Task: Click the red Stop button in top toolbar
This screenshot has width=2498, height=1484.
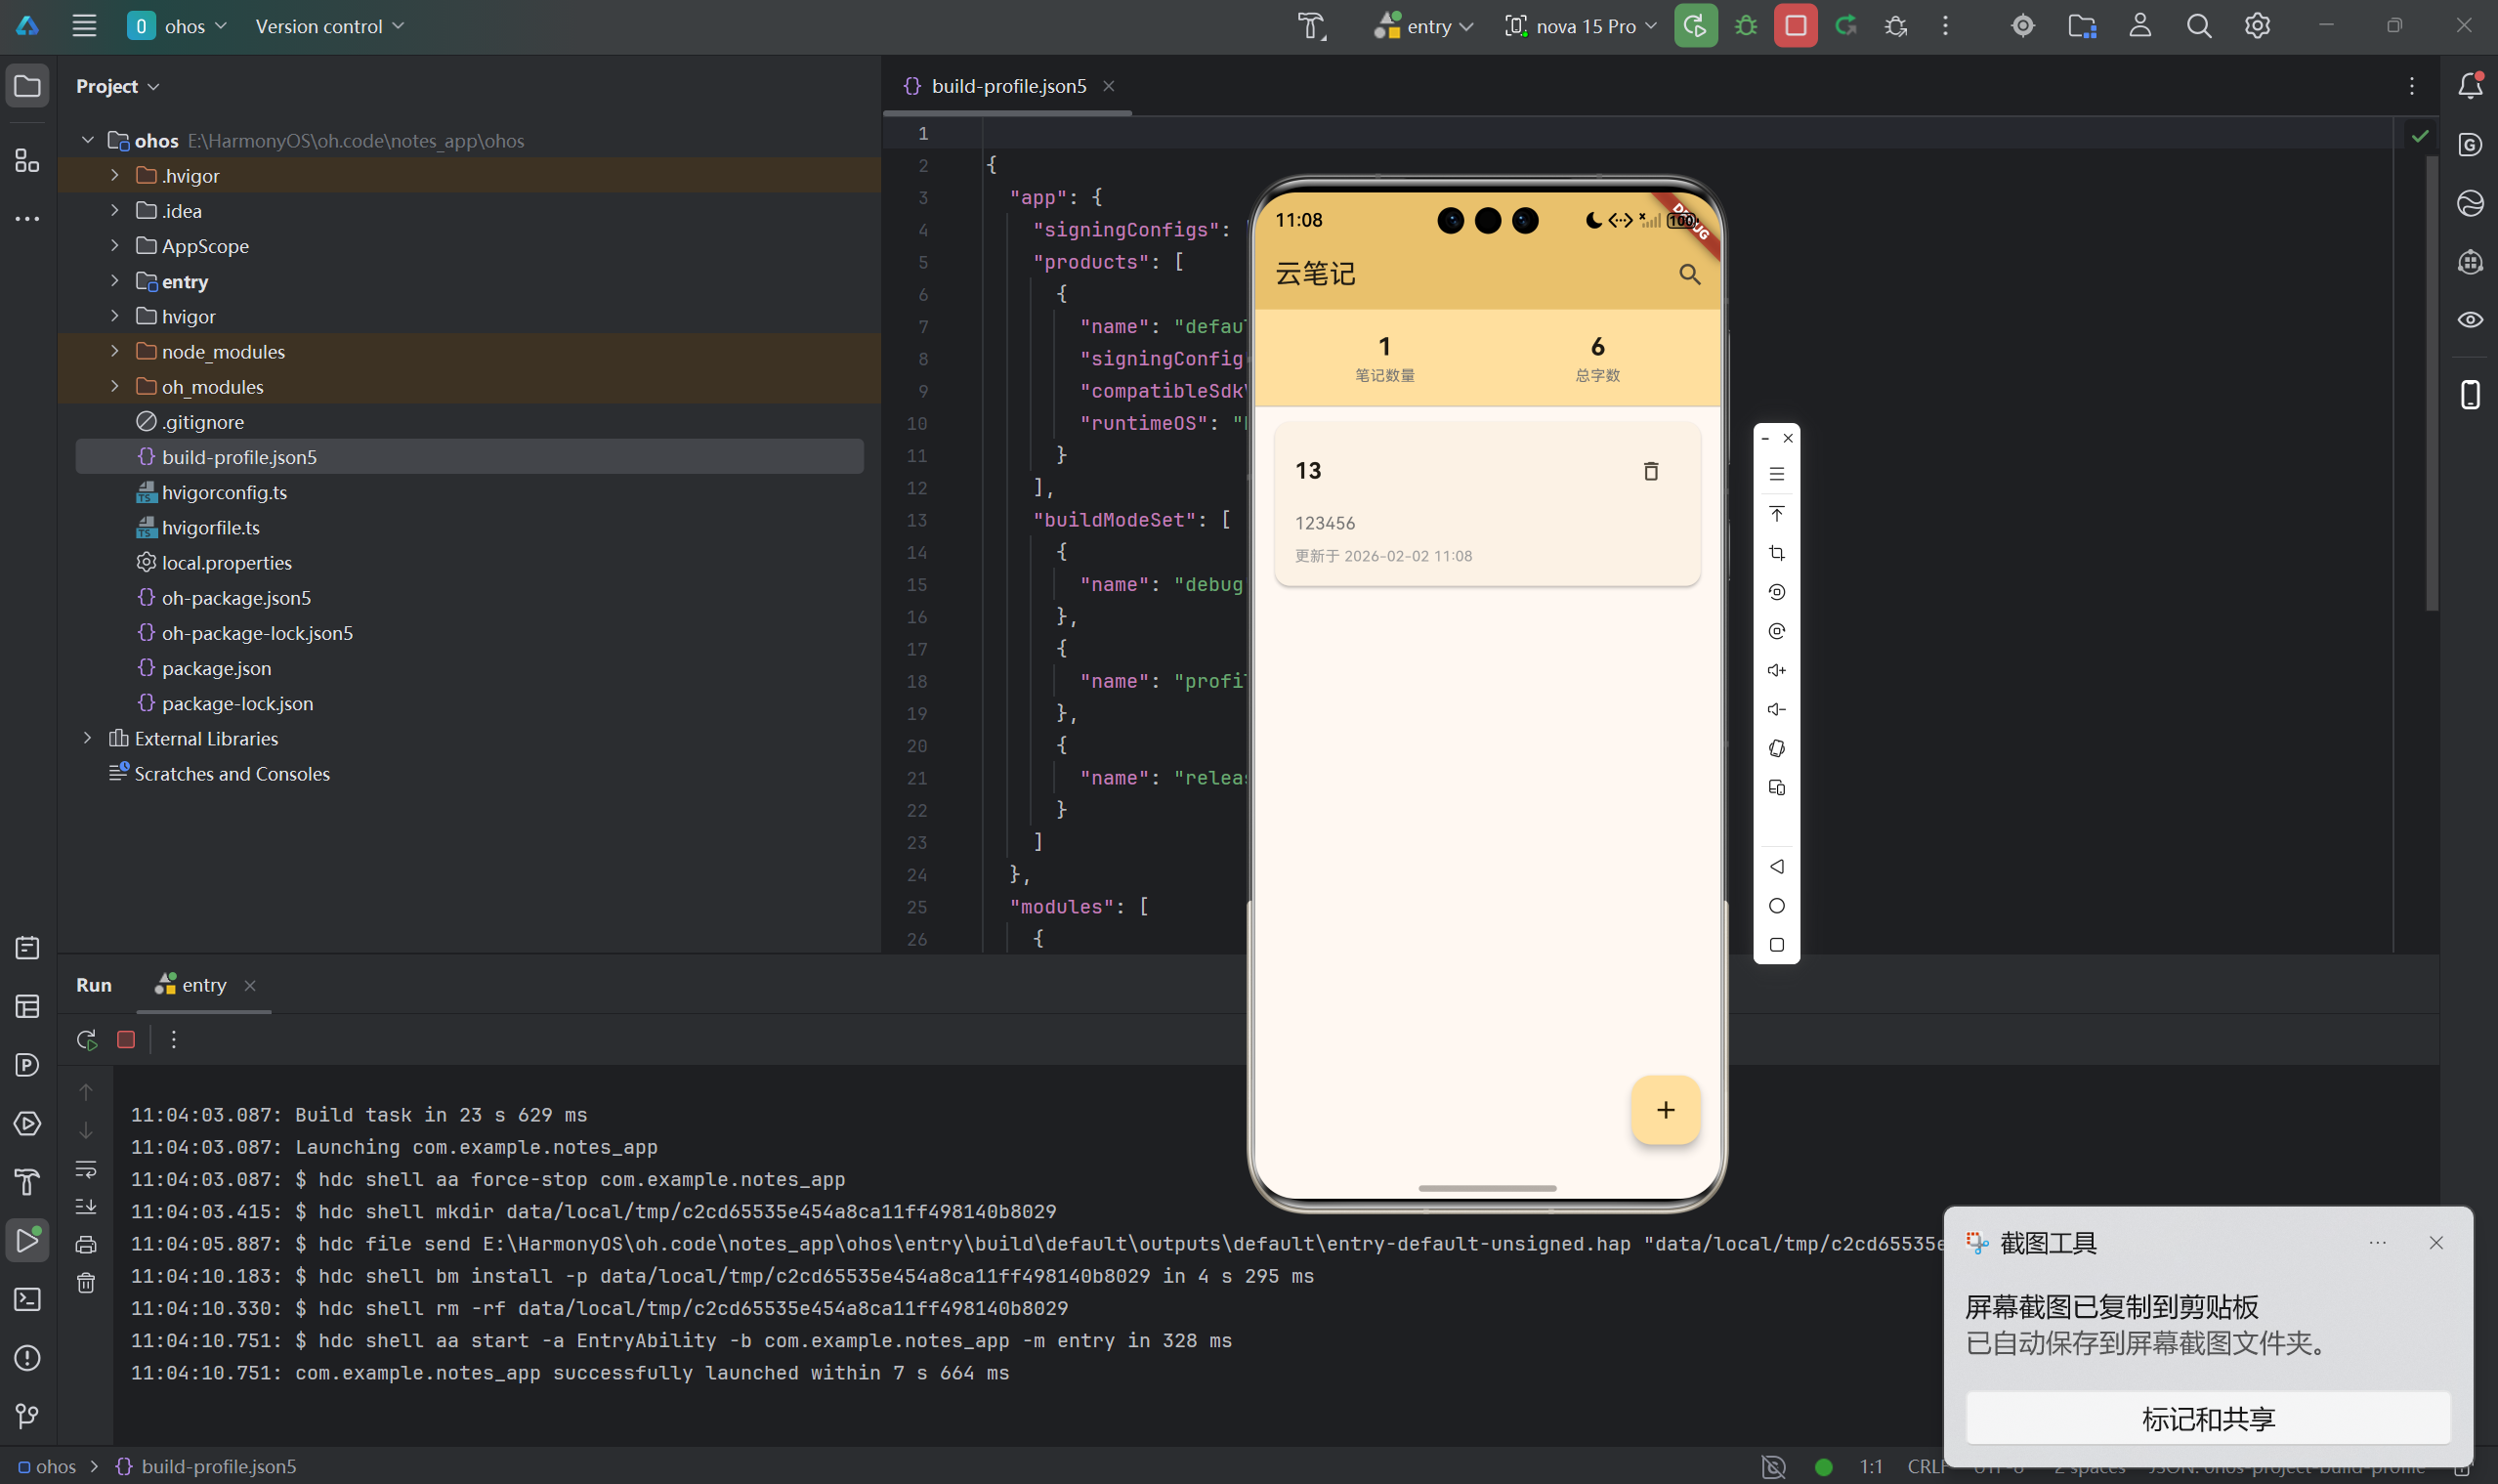Action: click(1795, 26)
